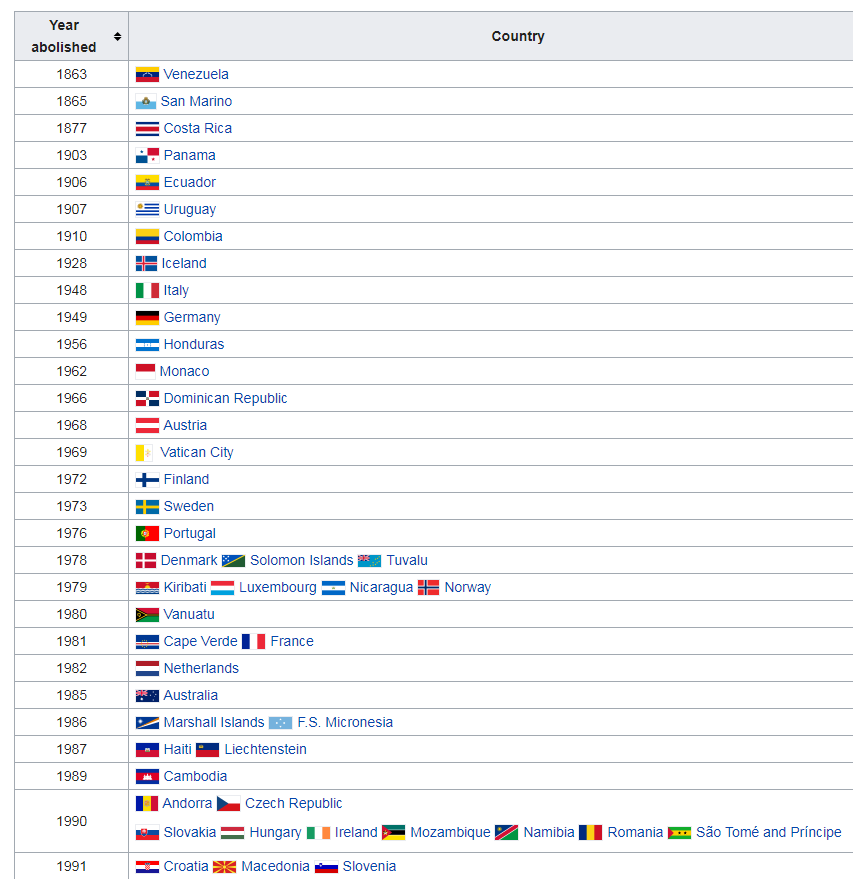Open the Austria link

[185, 425]
